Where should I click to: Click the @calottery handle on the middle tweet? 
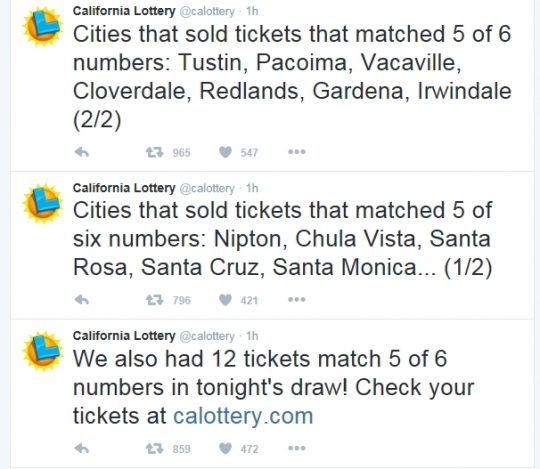[207, 188]
